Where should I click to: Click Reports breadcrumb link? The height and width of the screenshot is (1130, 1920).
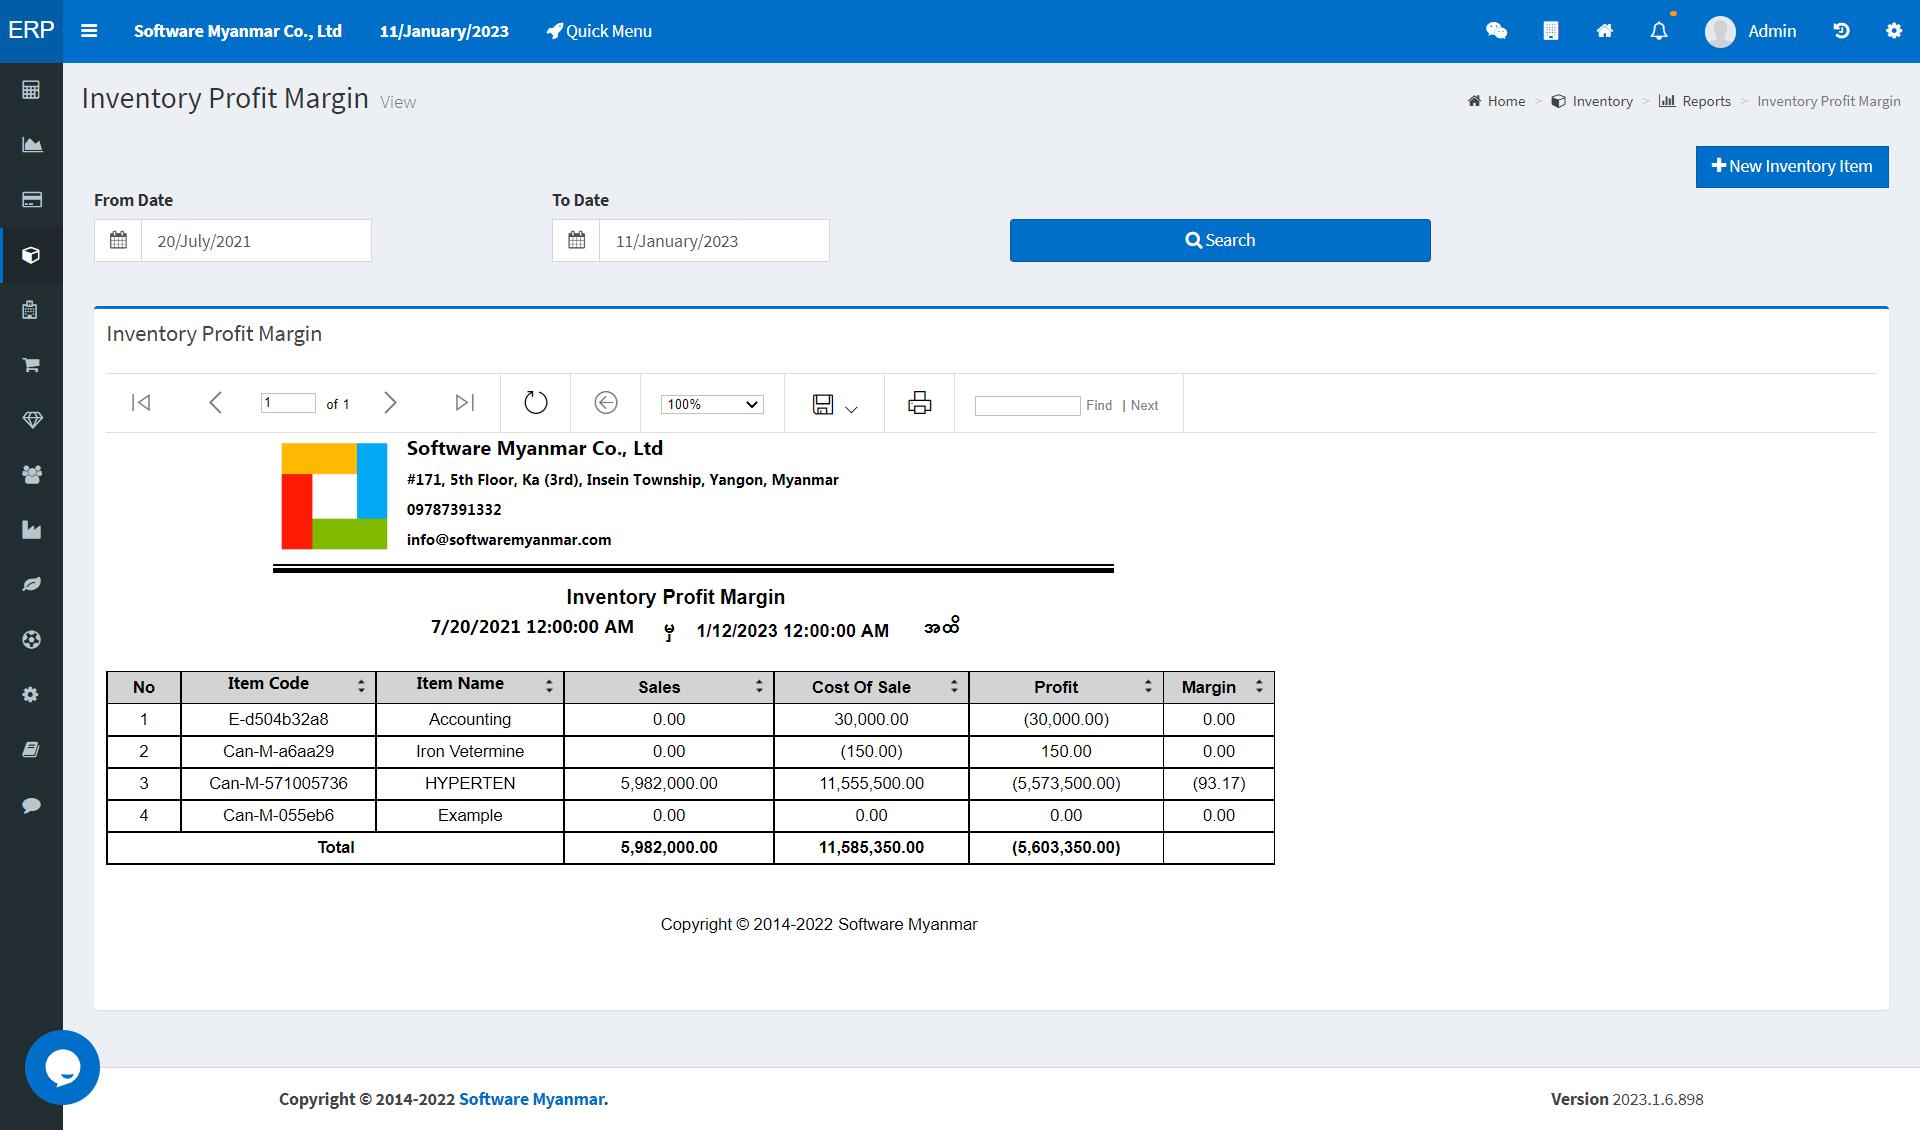point(1695,101)
